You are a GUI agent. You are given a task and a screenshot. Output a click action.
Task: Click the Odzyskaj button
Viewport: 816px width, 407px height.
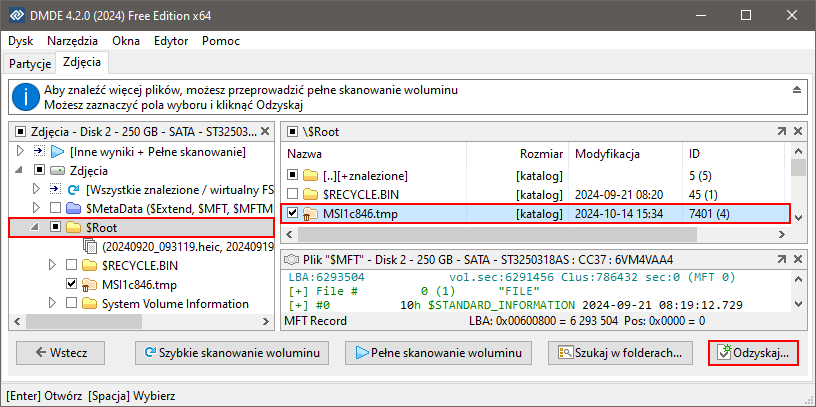click(x=753, y=352)
